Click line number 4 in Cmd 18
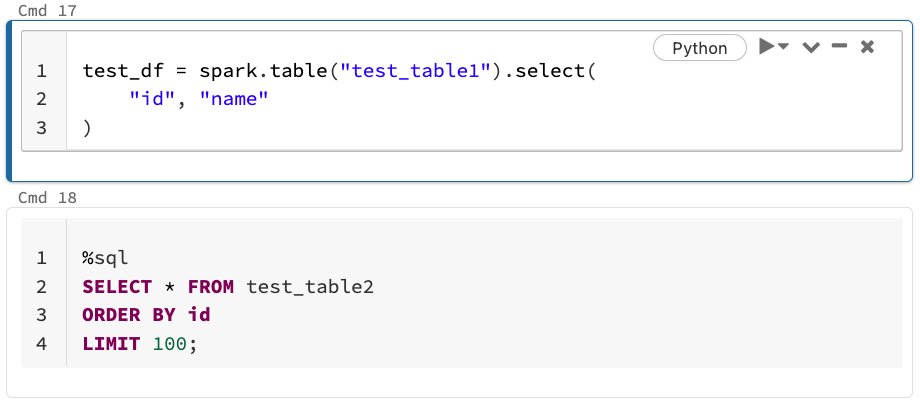920x405 pixels. tap(42, 344)
